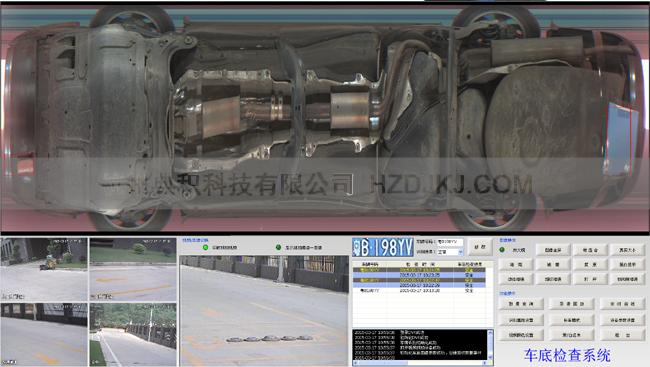Click the log horizontal scrollbar right arrow
Viewport: 650px width, 367px height.
(485, 363)
